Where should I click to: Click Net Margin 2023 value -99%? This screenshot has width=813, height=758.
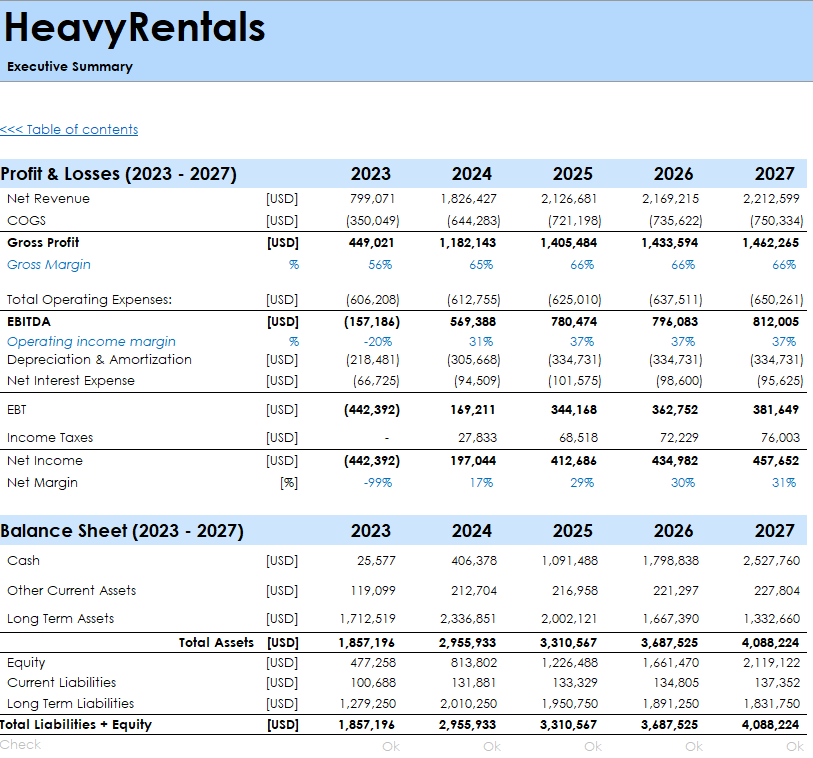[x=378, y=483]
